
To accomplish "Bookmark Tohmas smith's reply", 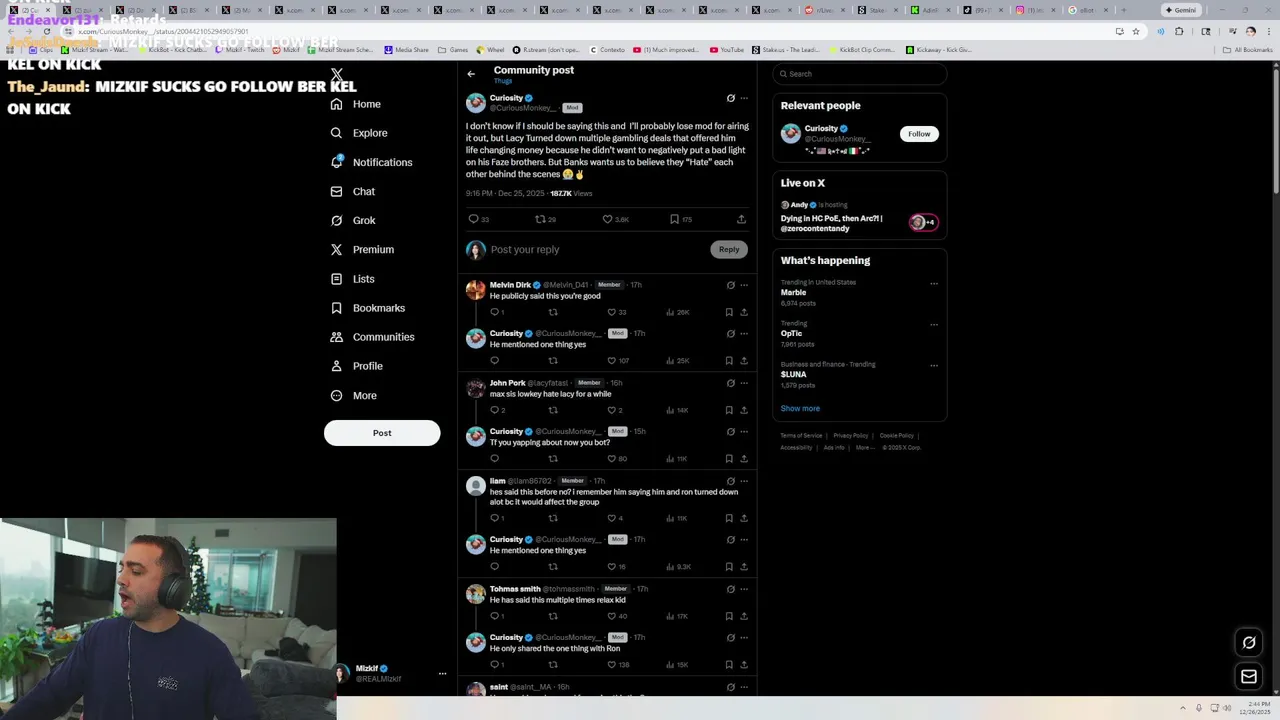I will (729, 616).
